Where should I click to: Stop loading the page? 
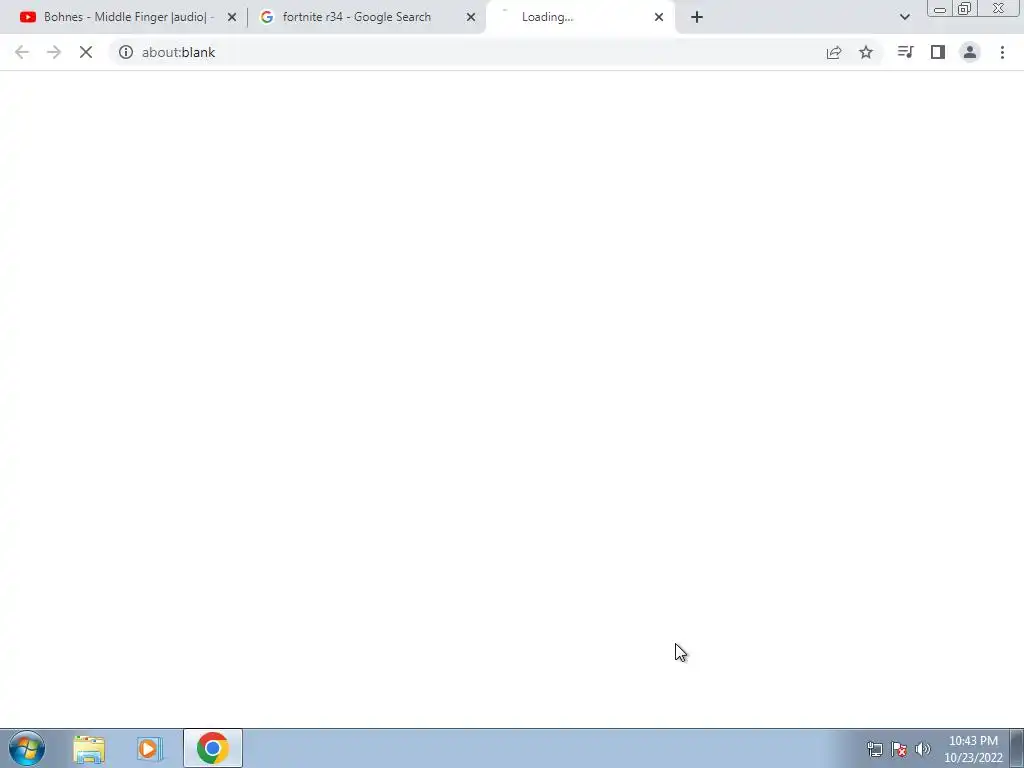(86, 52)
